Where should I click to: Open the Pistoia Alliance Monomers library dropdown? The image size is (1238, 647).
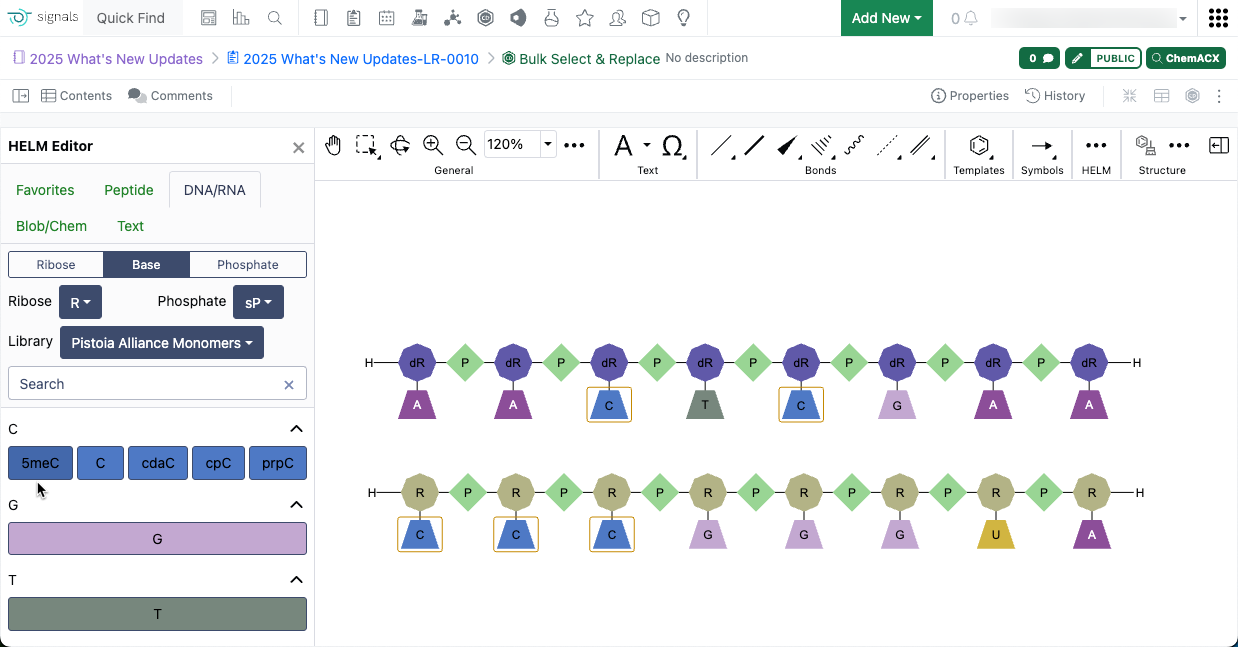pos(162,343)
